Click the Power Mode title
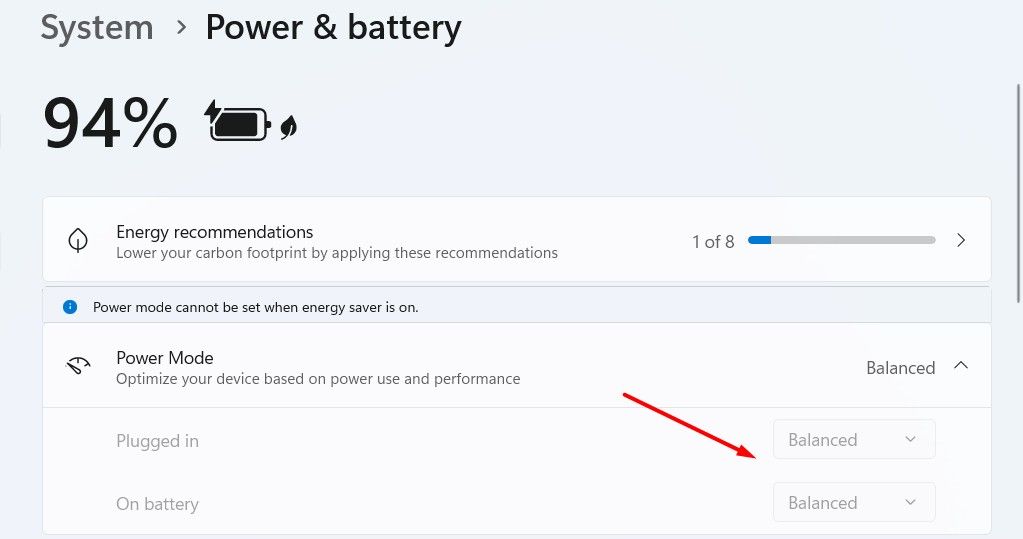1023x539 pixels. point(165,358)
